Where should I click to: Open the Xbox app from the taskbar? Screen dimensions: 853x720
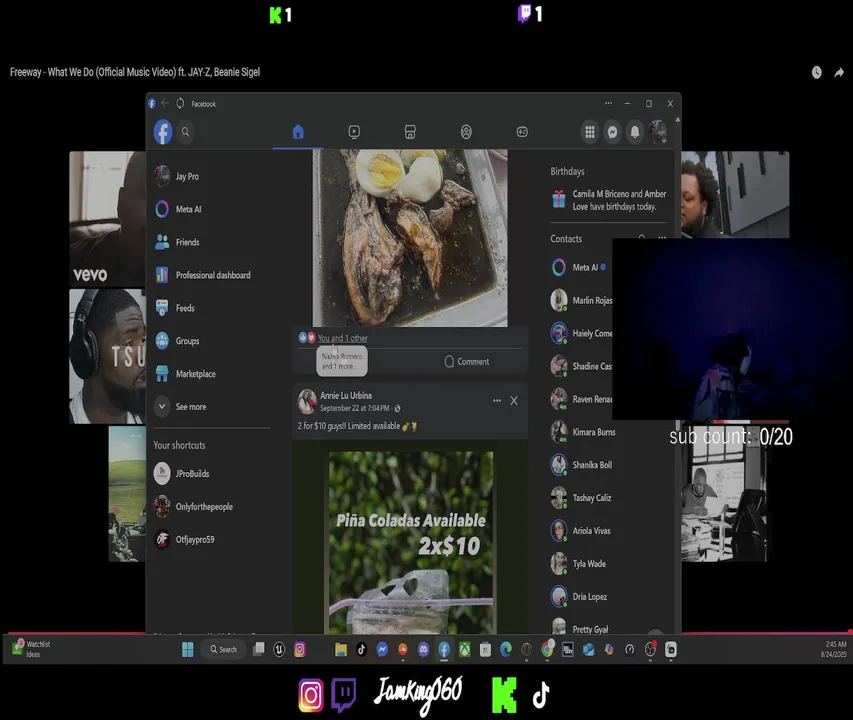coord(465,649)
